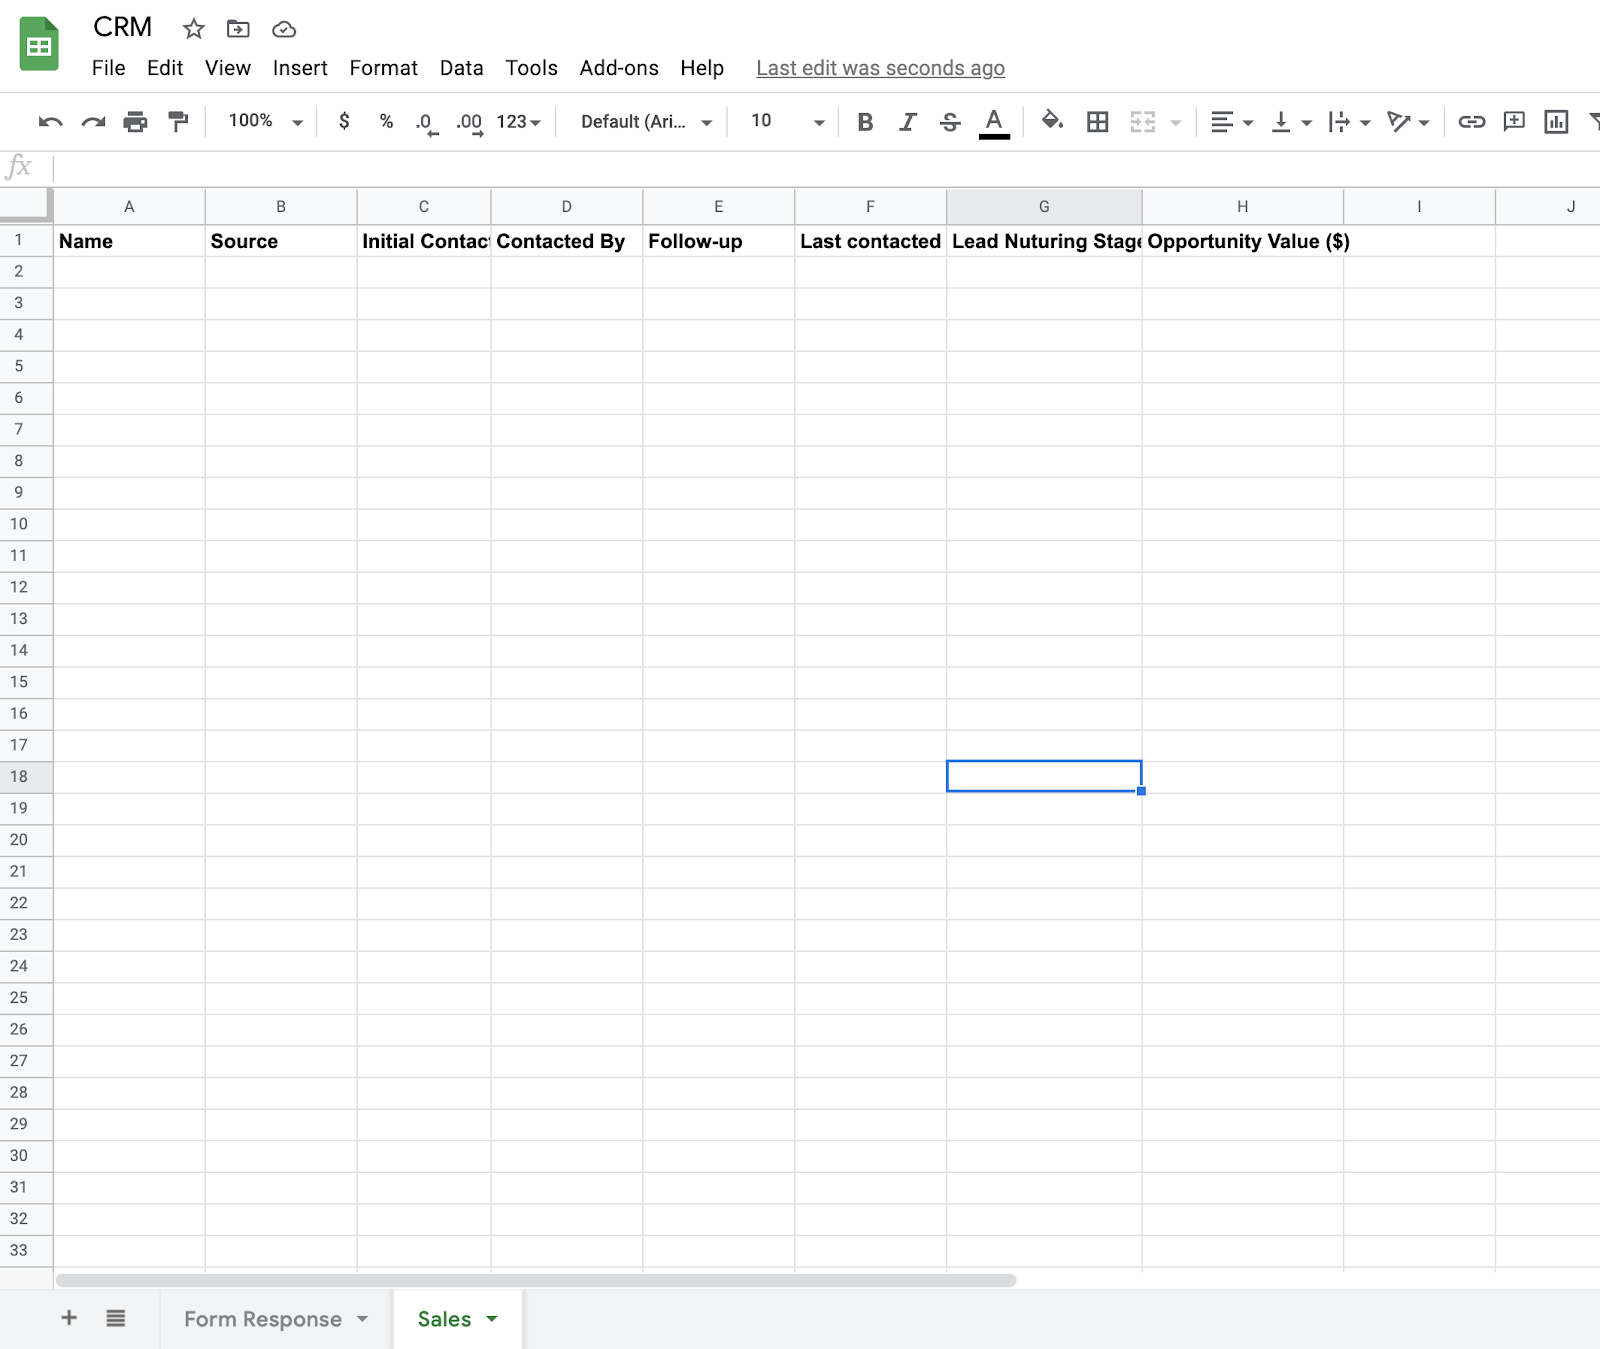1600x1349 pixels.
Task: Select the Opportunity Value header cell
Action: pyautogui.click(x=1243, y=241)
